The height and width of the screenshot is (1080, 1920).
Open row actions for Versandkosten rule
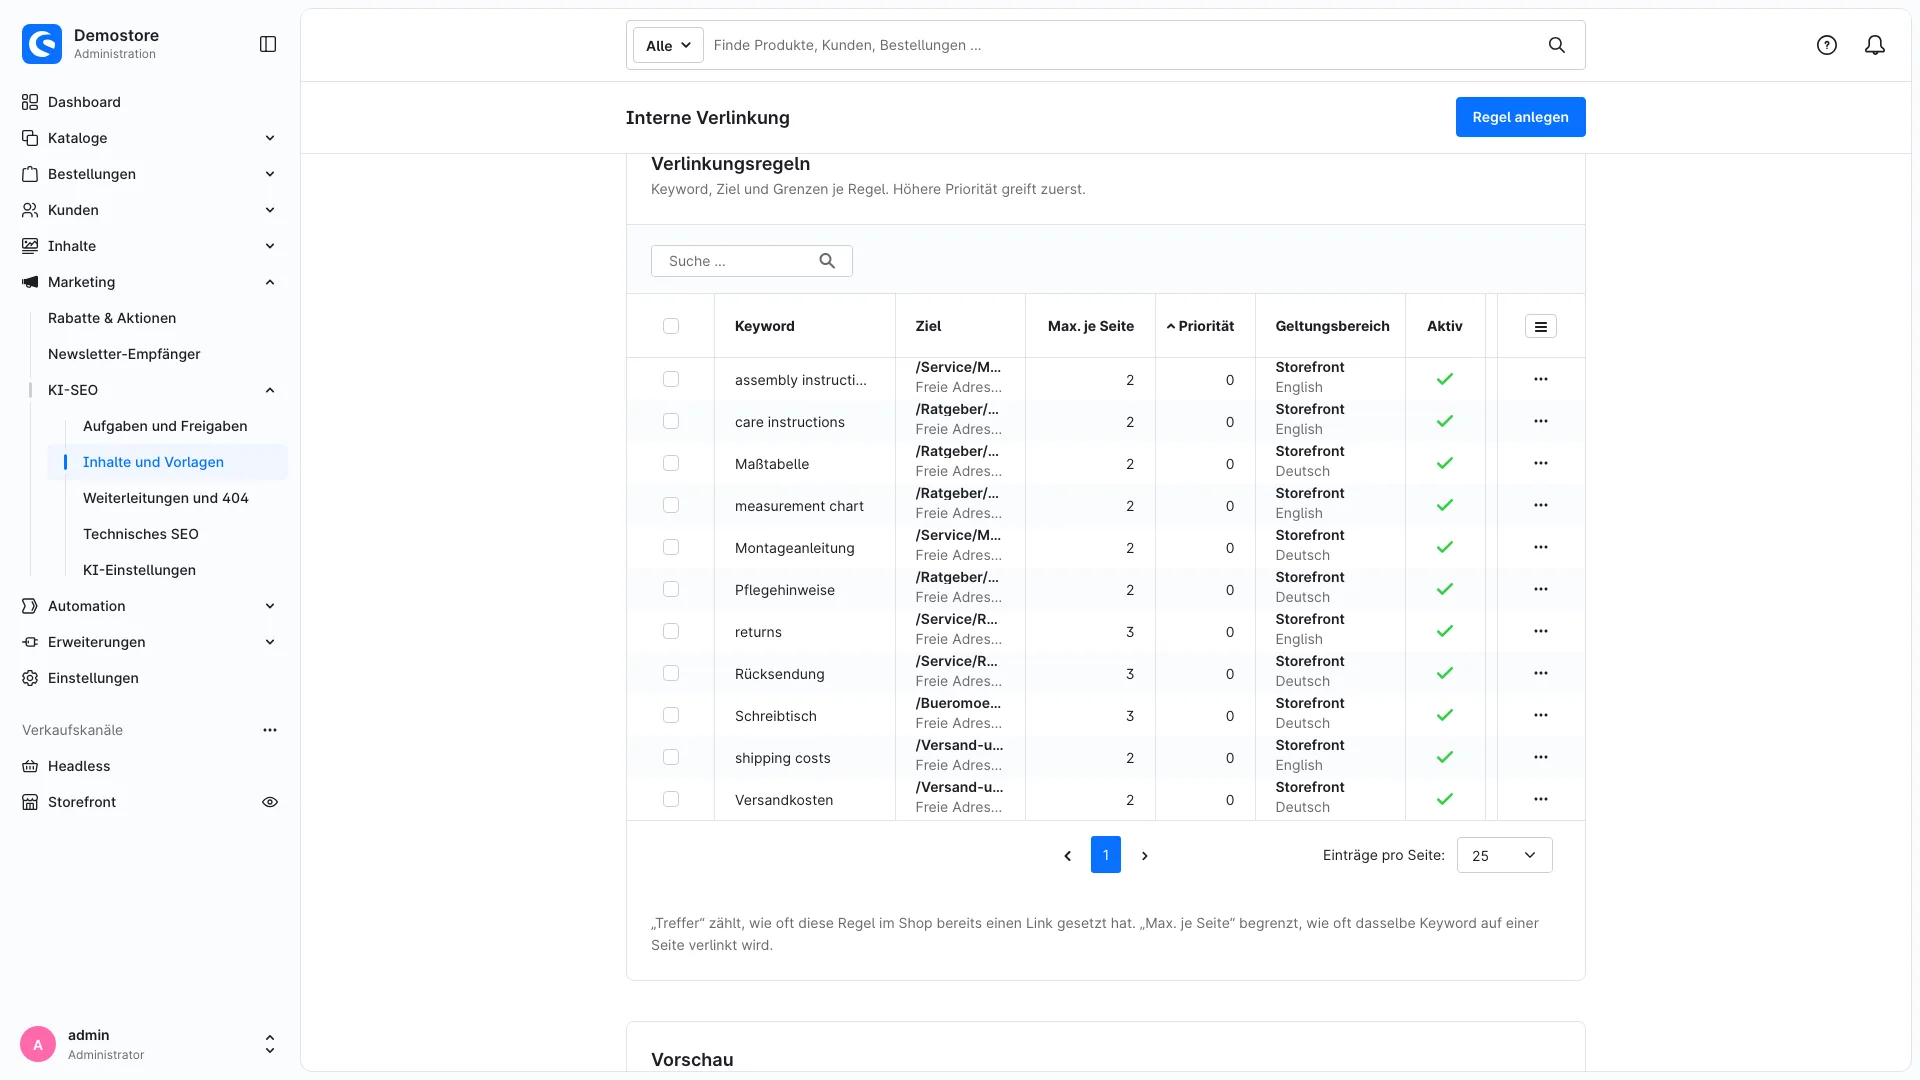pyautogui.click(x=1541, y=799)
